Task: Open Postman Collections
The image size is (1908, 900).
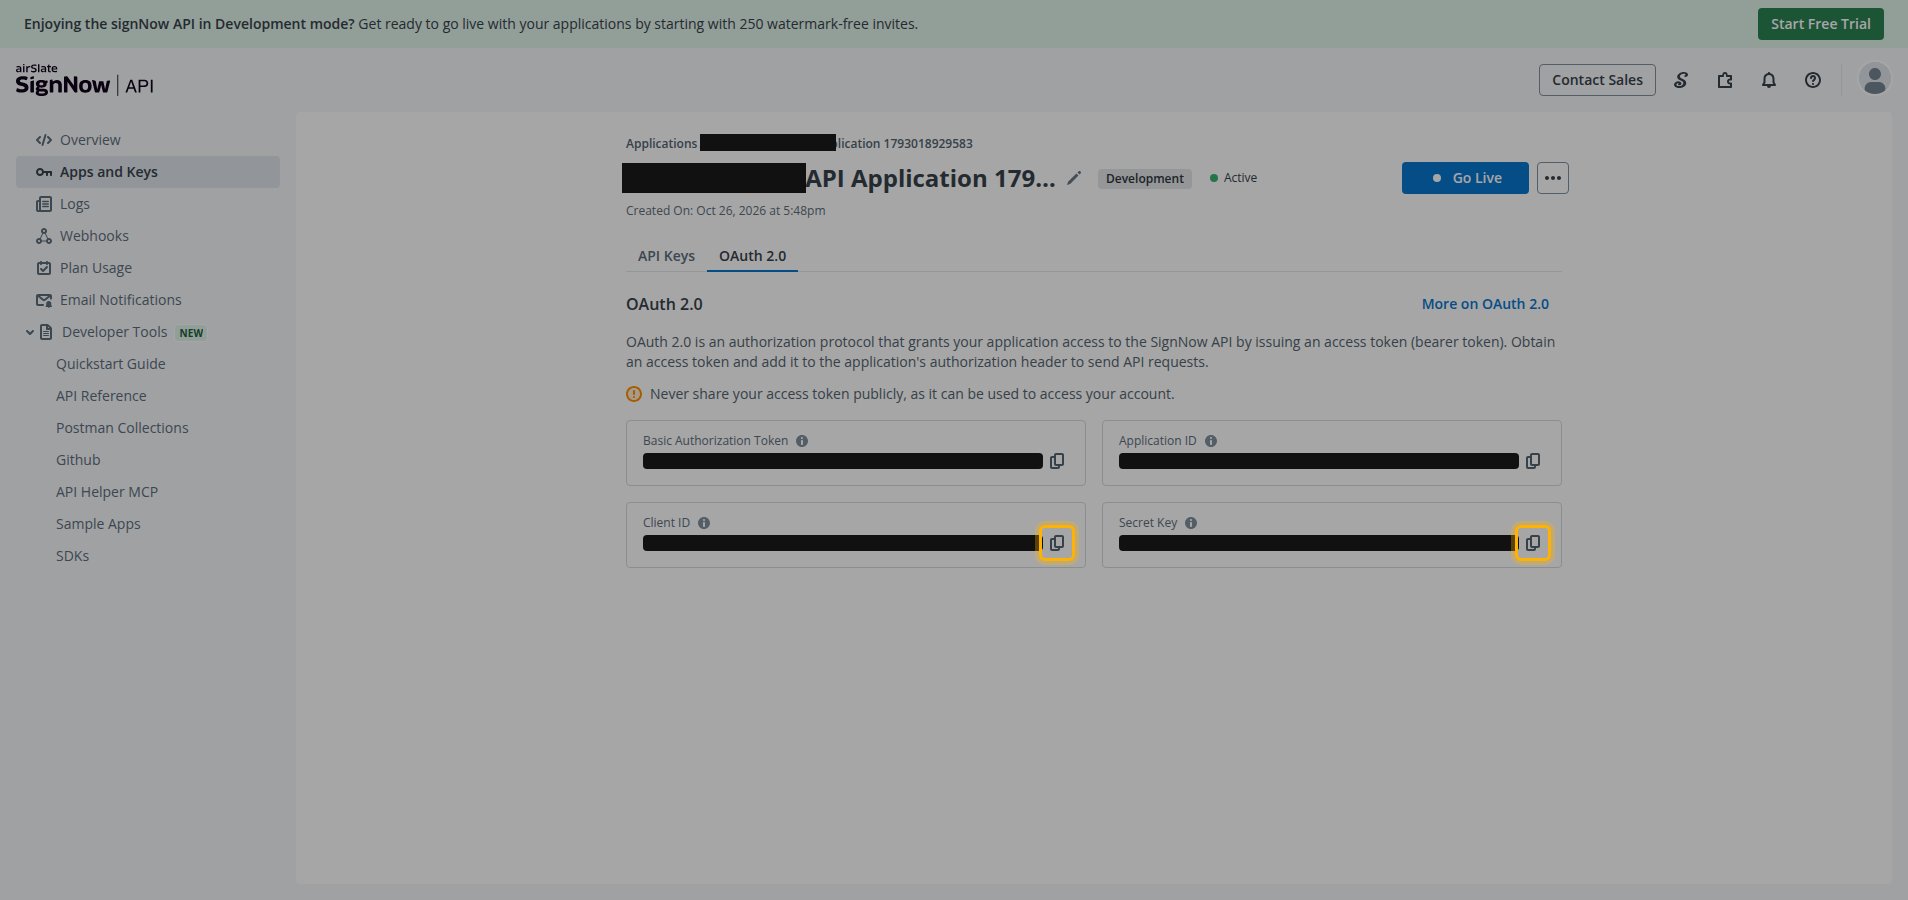Action: pos(122,428)
